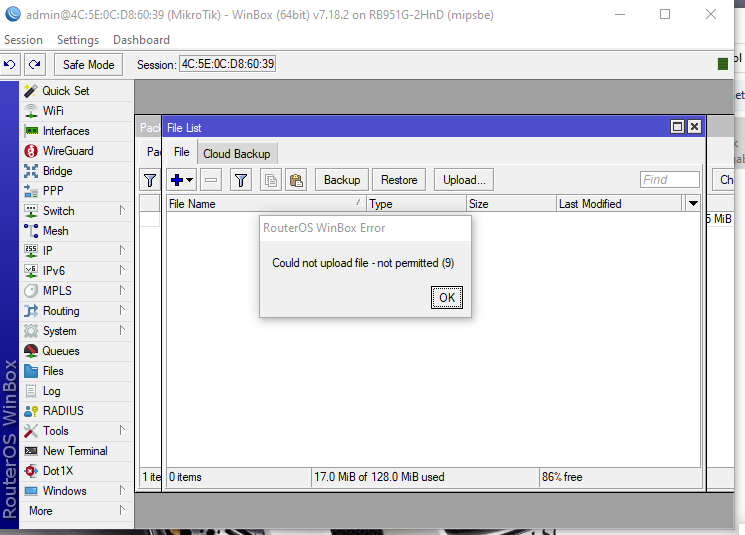Screen dimensions: 745x535
Task: Open the RADIUS section
Action: (76, 411)
